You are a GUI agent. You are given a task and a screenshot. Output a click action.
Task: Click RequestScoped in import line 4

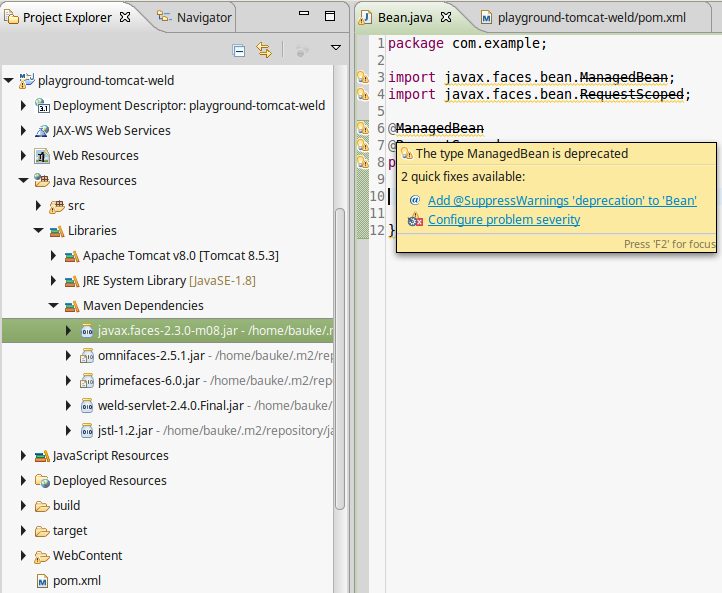click(631, 94)
